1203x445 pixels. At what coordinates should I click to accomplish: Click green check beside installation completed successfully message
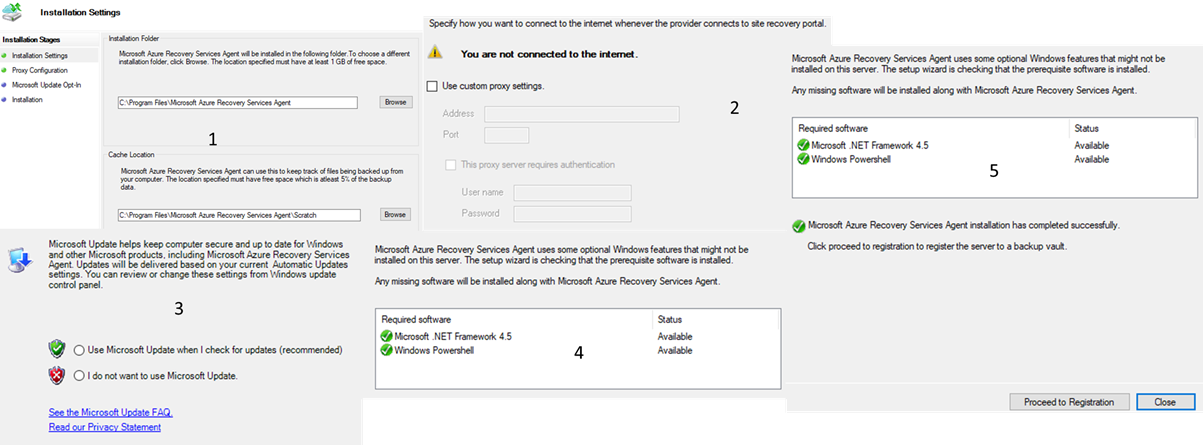coord(798,225)
